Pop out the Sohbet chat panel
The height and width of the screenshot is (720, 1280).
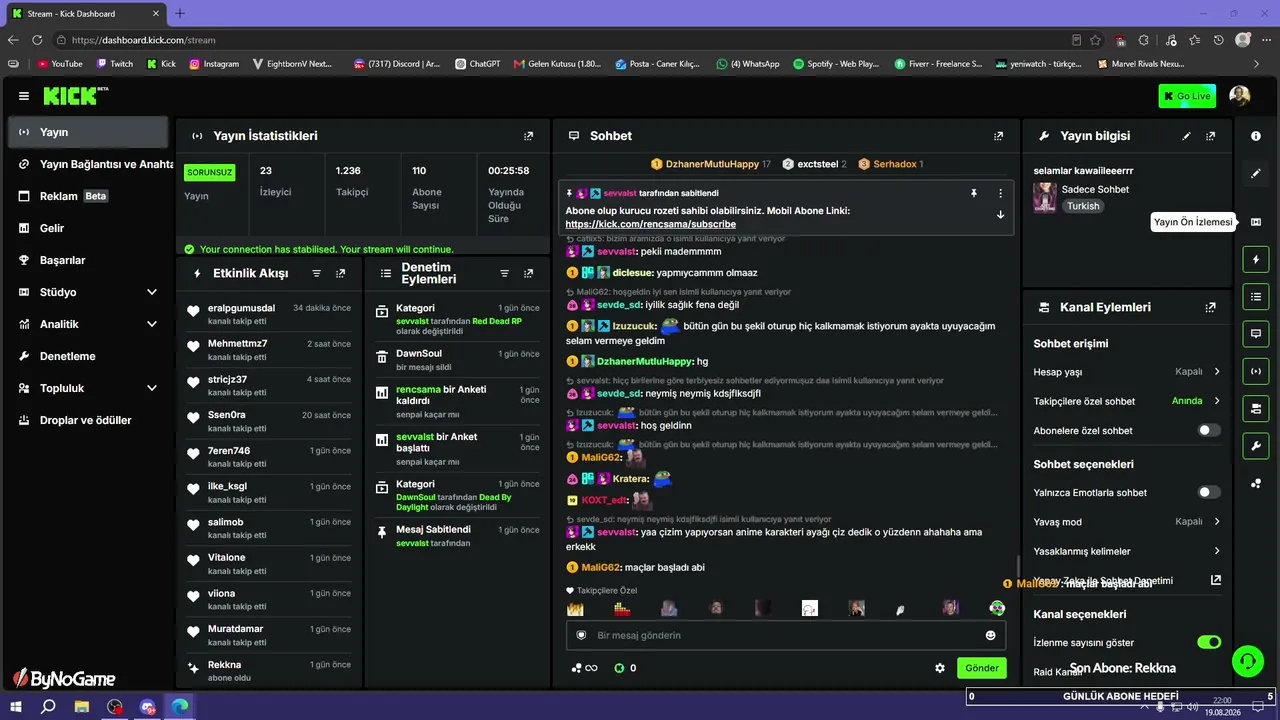tap(998, 136)
